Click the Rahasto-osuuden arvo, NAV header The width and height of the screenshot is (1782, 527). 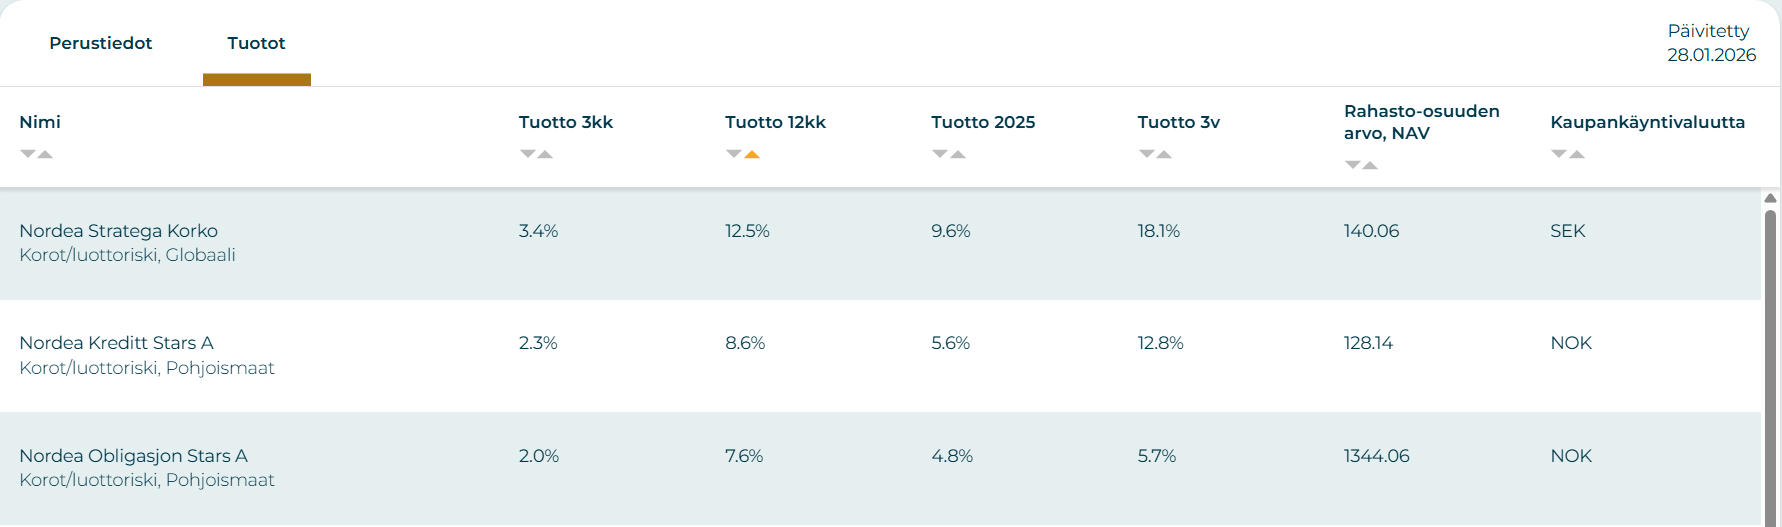pyautogui.click(x=1421, y=122)
